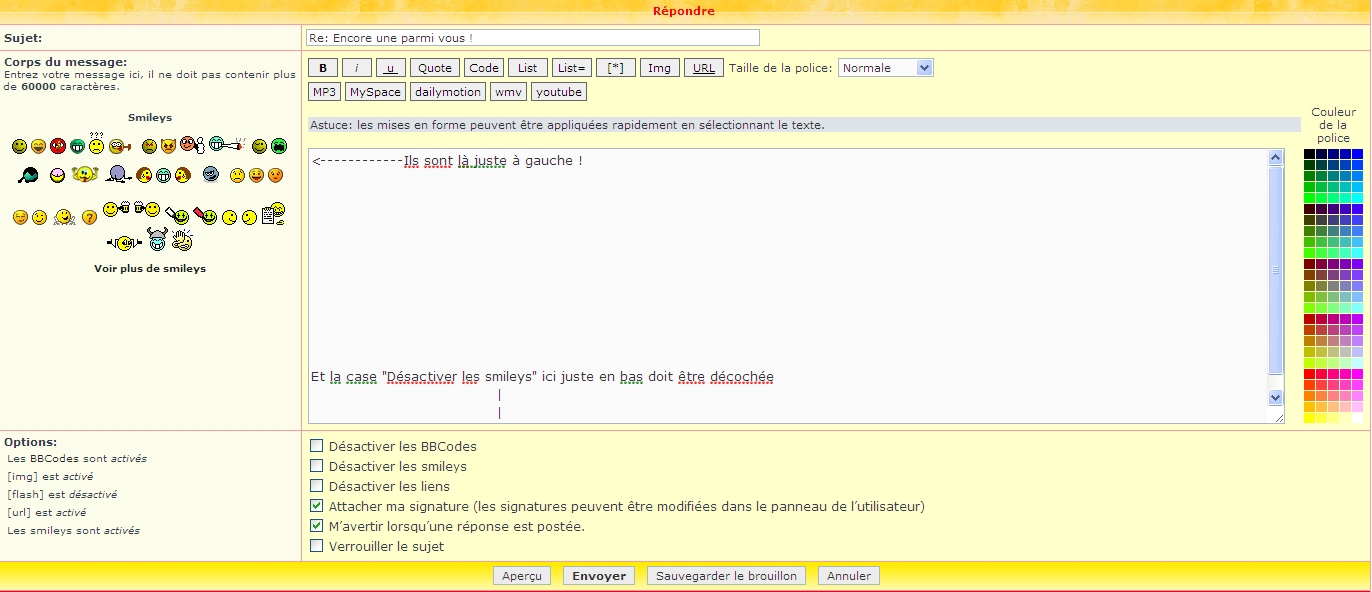Viewport: 1372px width, 592px height.
Task: Click message box scroll down arrow
Action: [x=1275, y=397]
